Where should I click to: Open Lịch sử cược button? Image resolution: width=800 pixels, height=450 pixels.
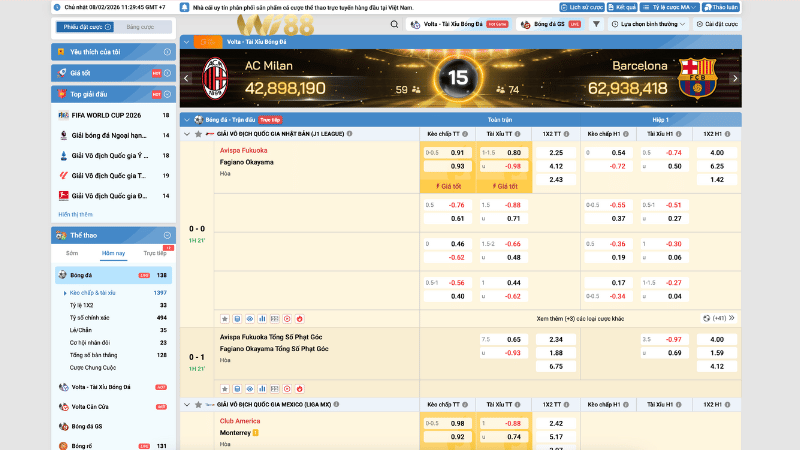pos(582,7)
